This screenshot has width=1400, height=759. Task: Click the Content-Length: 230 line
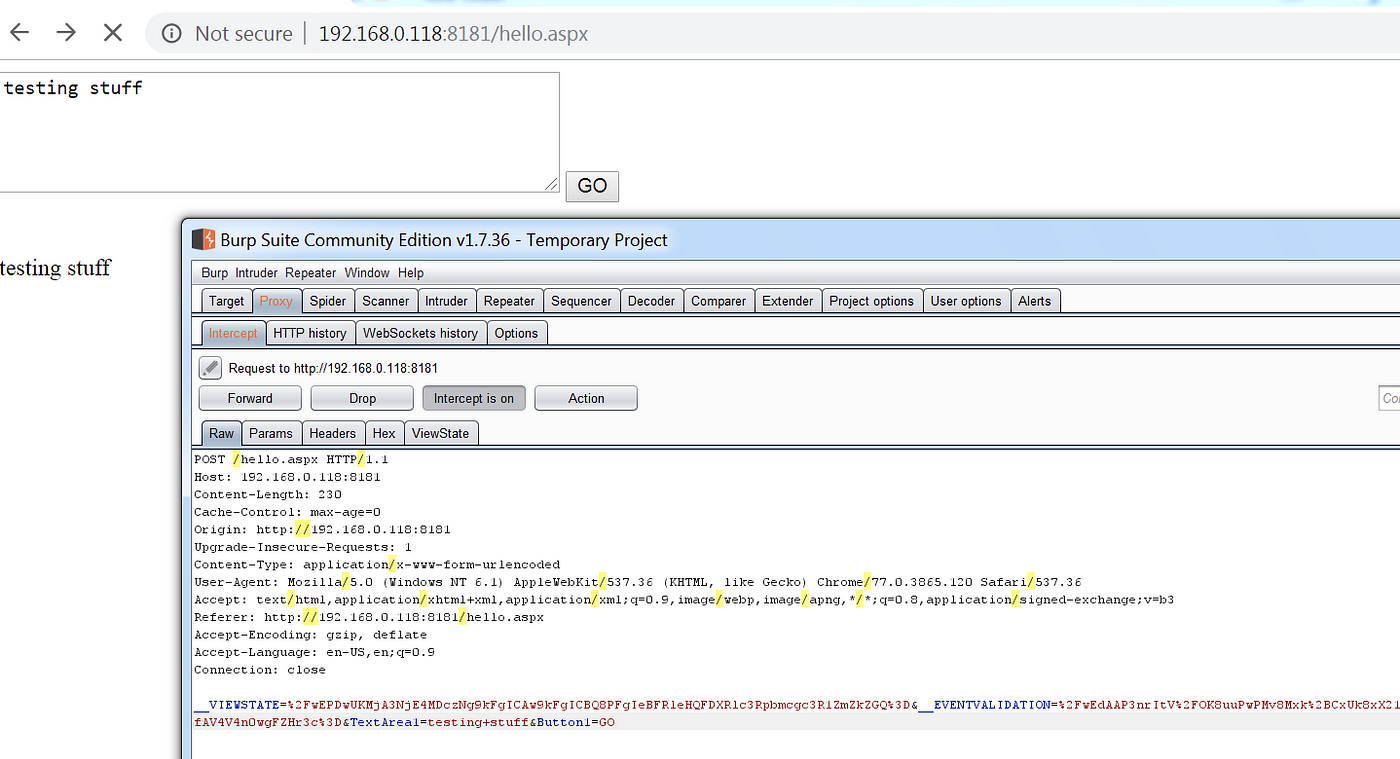click(268, 495)
